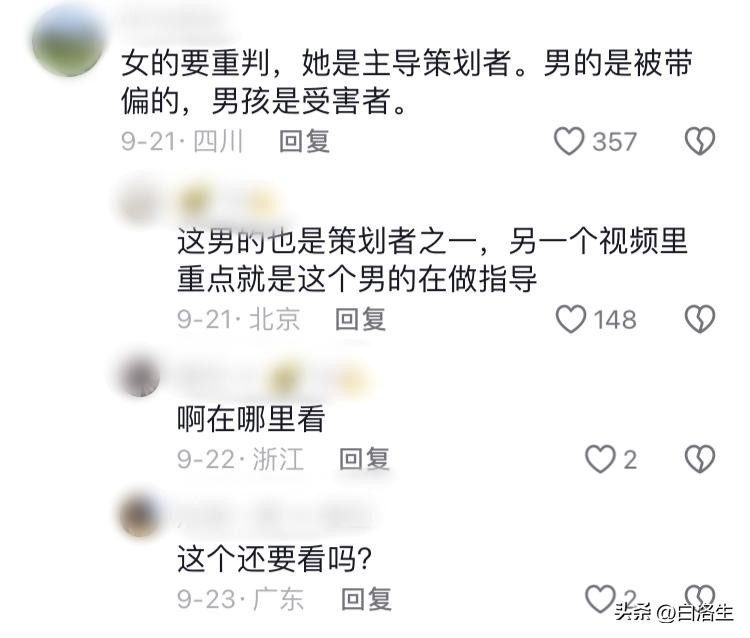Like the Guangdong reply '这个还要看吗?'
Image resolution: width=750 pixels, height=638 pixels.
click(600, 599)
